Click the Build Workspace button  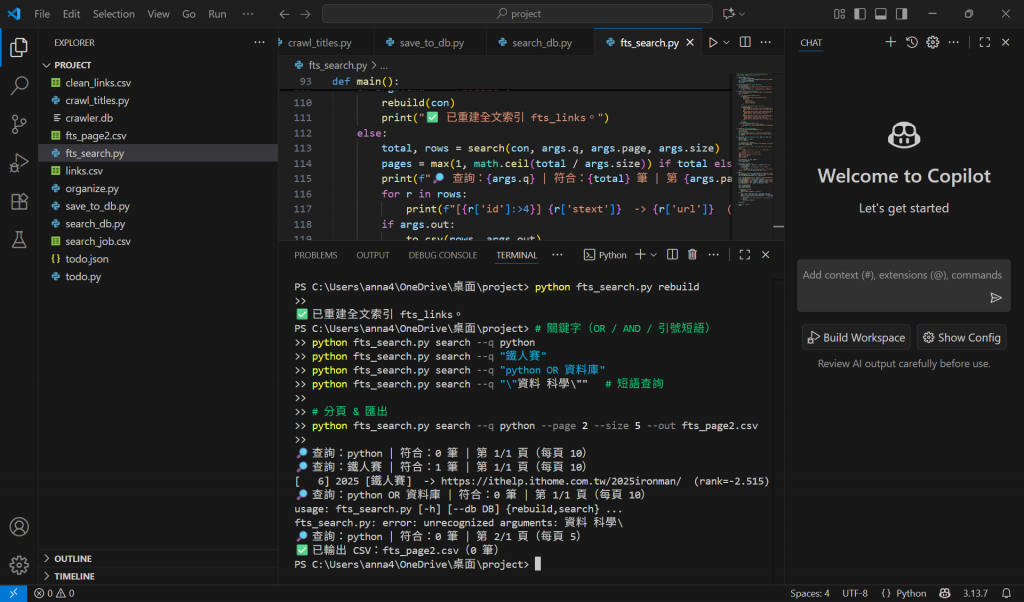pyautogui.click(x=855, y=338)
